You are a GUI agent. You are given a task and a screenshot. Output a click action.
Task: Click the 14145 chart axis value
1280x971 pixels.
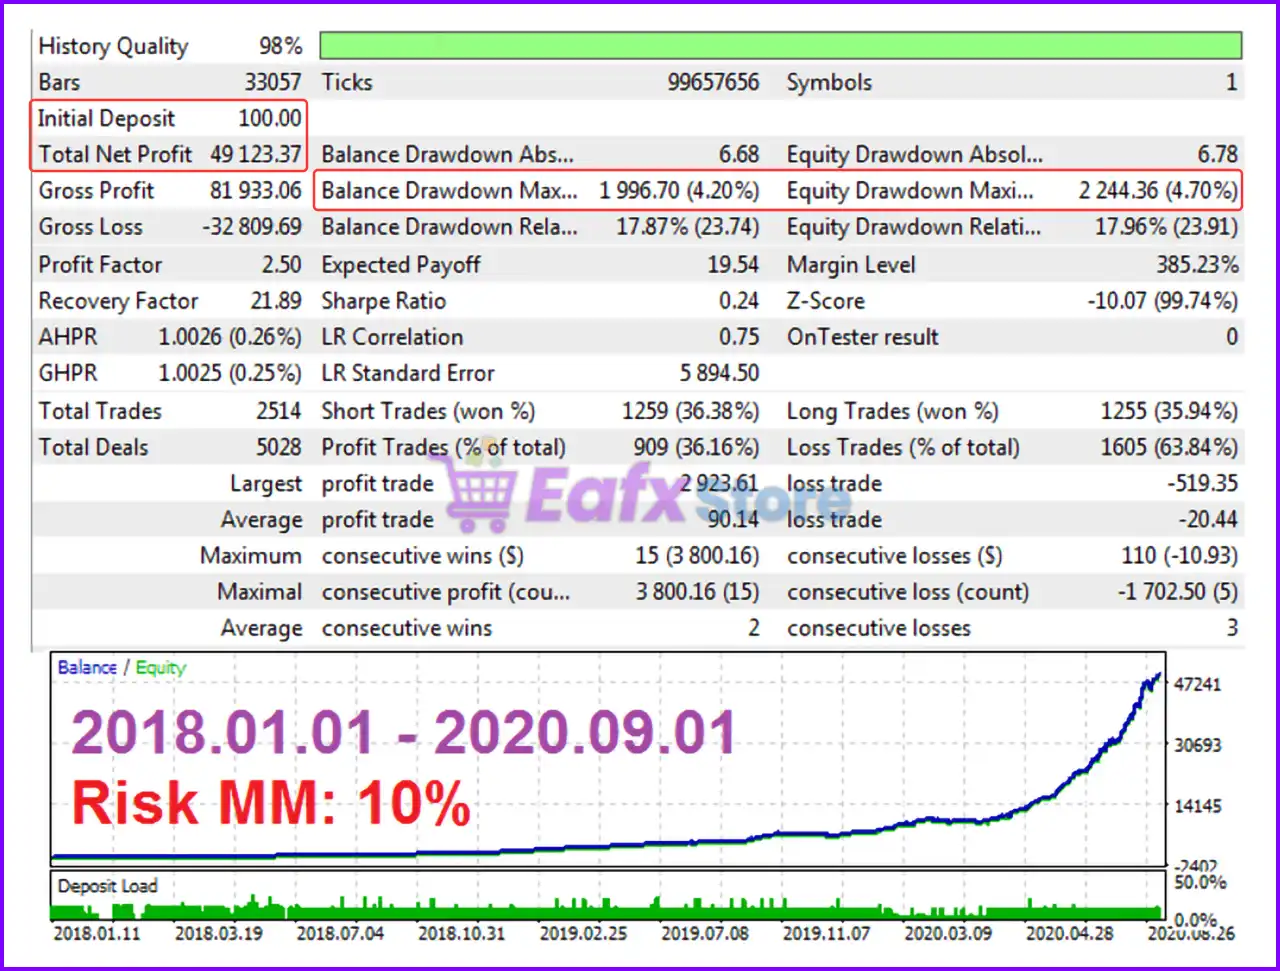tap(1199, 806)
